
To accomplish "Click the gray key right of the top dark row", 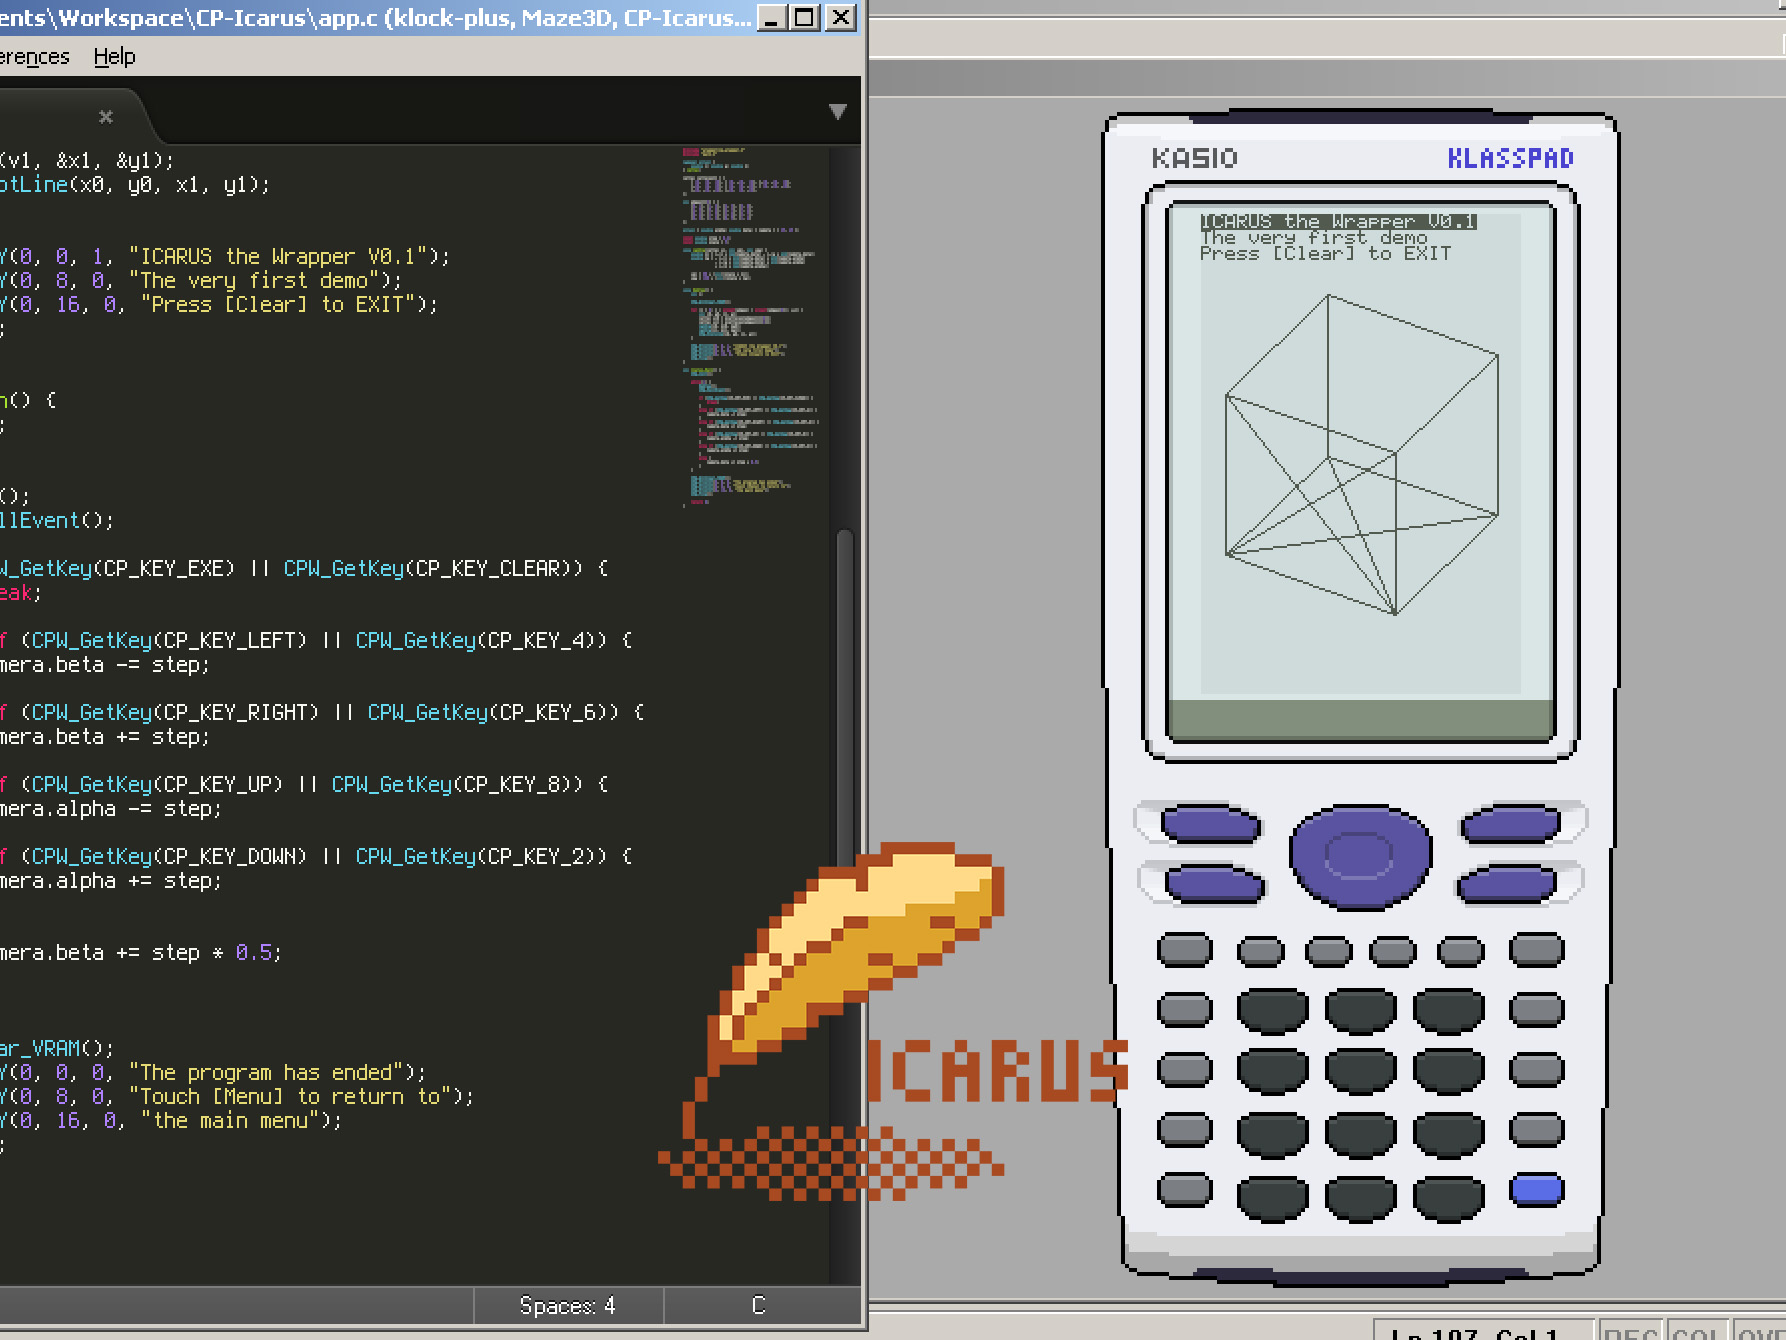I will (1536, 1010).
